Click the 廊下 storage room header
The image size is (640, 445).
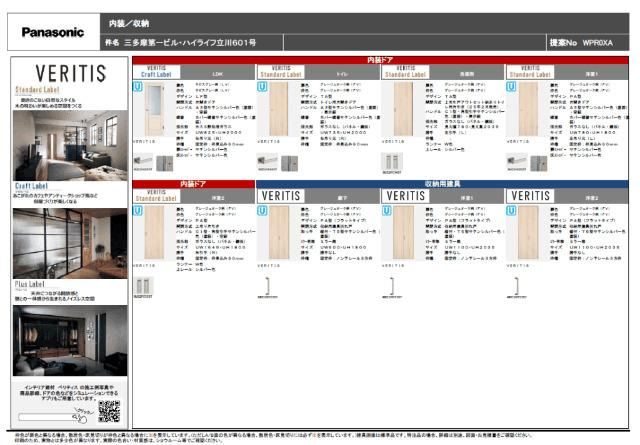[342, 198]
